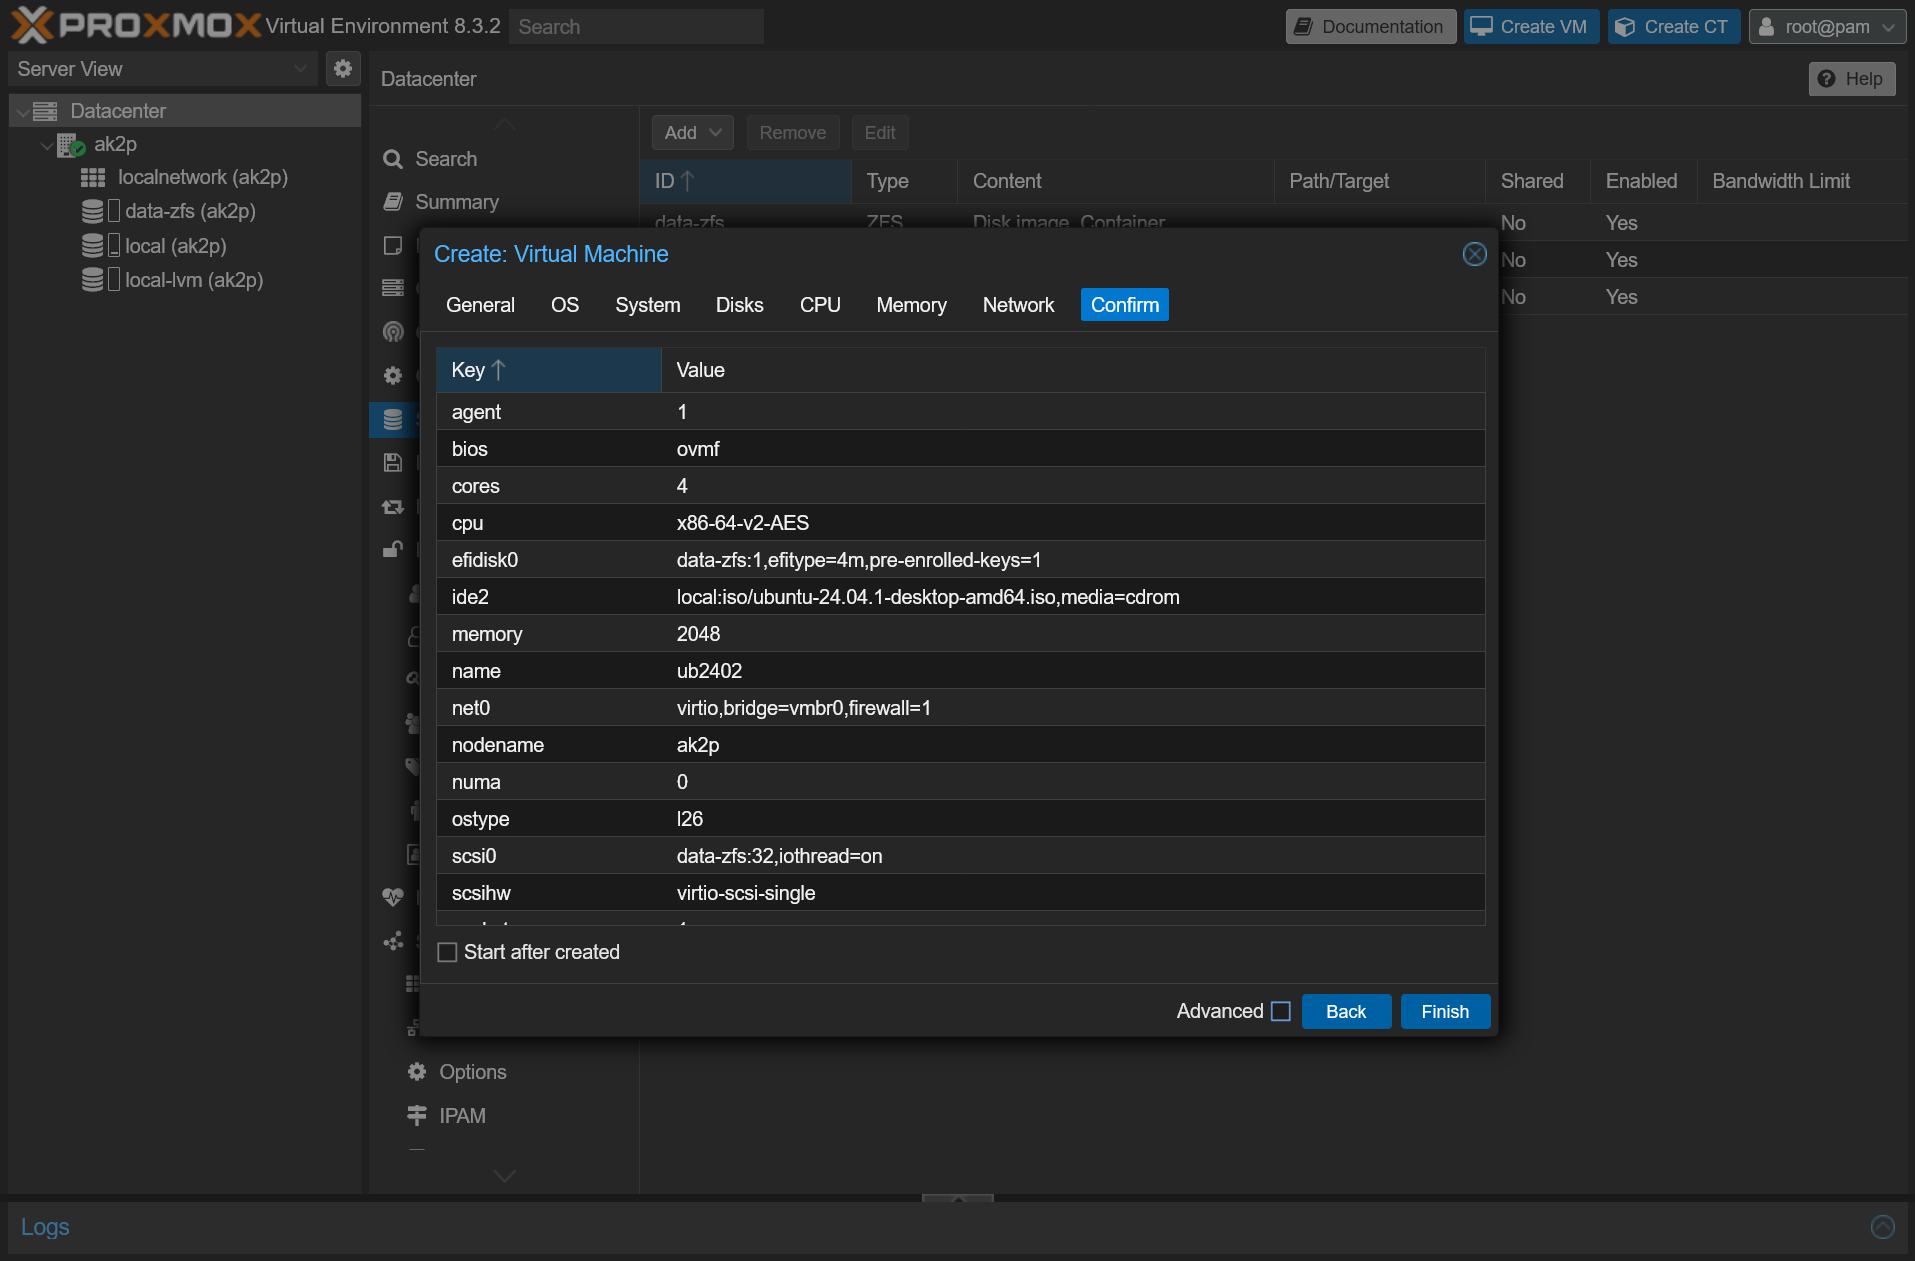
Task: Click inside the top Search field
Action: [x=637, y=26]
